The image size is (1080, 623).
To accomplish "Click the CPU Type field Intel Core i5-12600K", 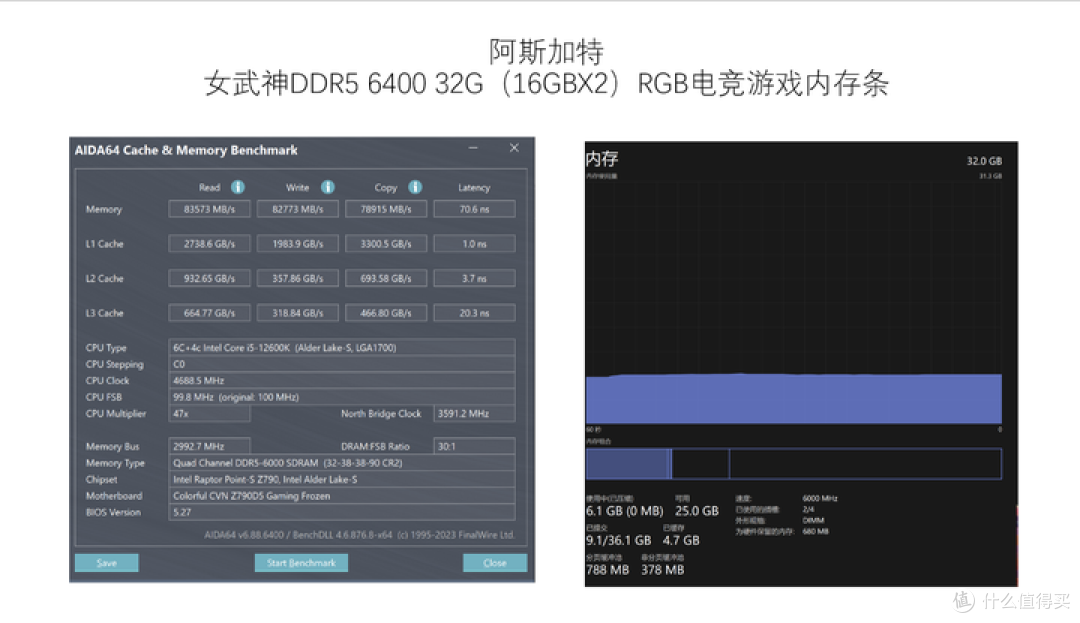I will tap(342, 348).
